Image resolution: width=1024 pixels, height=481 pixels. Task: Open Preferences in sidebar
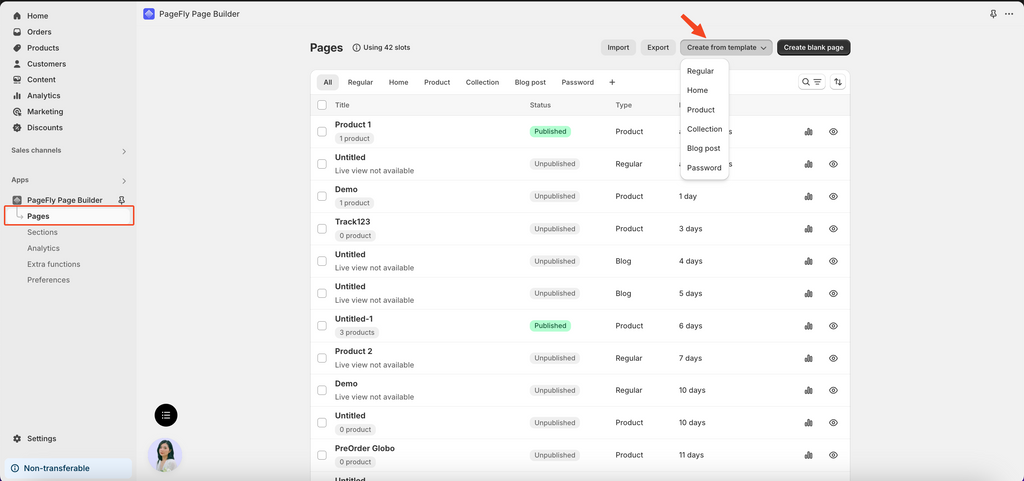pyautogui.click(x=48, y=280)
